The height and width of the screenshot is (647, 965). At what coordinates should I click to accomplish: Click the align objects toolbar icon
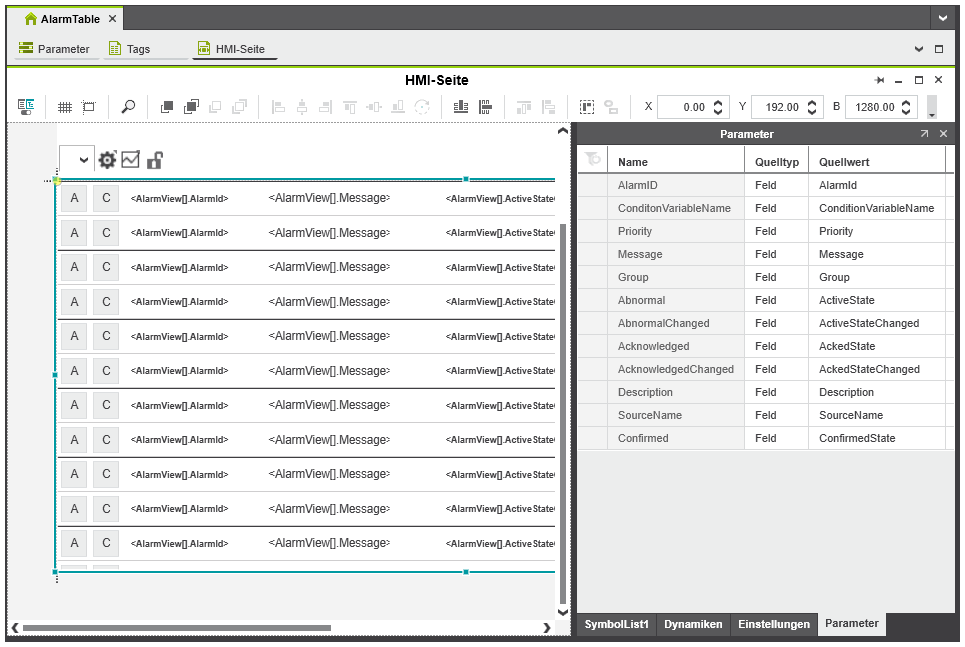[x=461, y=107]
